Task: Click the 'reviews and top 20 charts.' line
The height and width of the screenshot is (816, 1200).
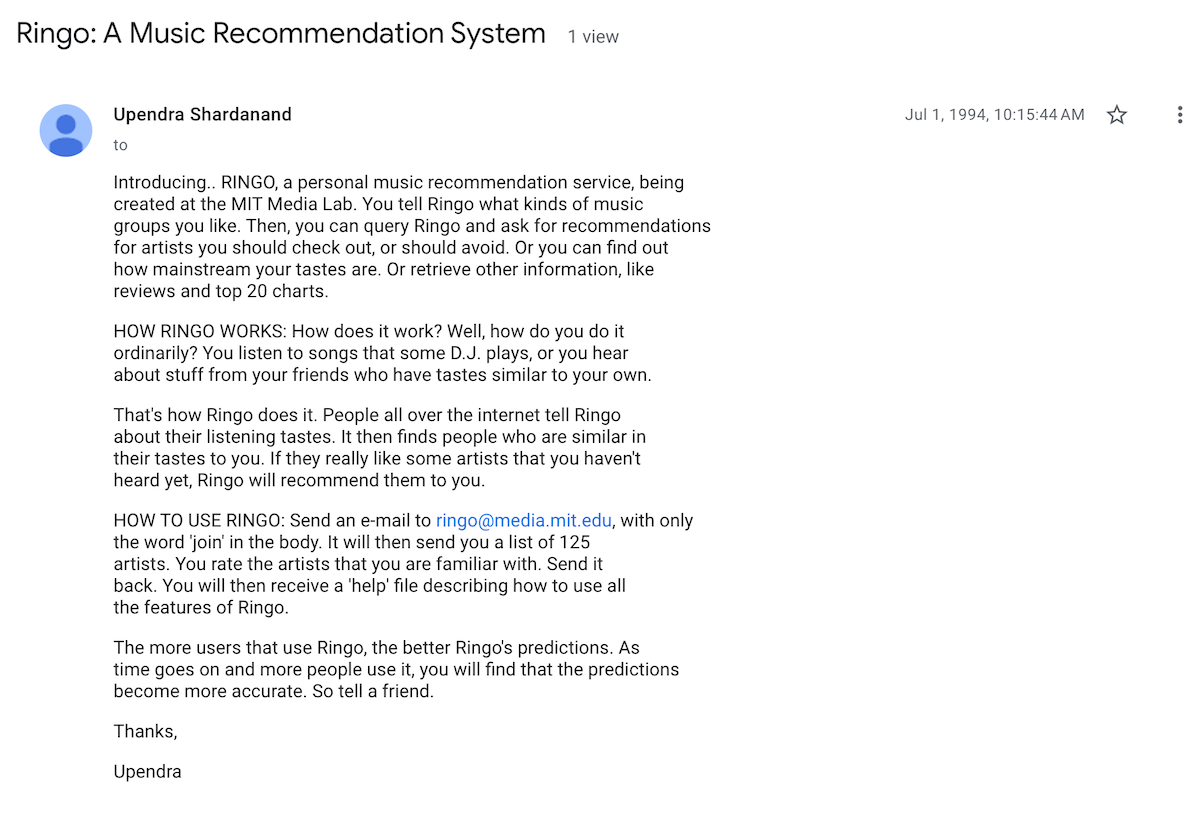Action: pos(220,292)
